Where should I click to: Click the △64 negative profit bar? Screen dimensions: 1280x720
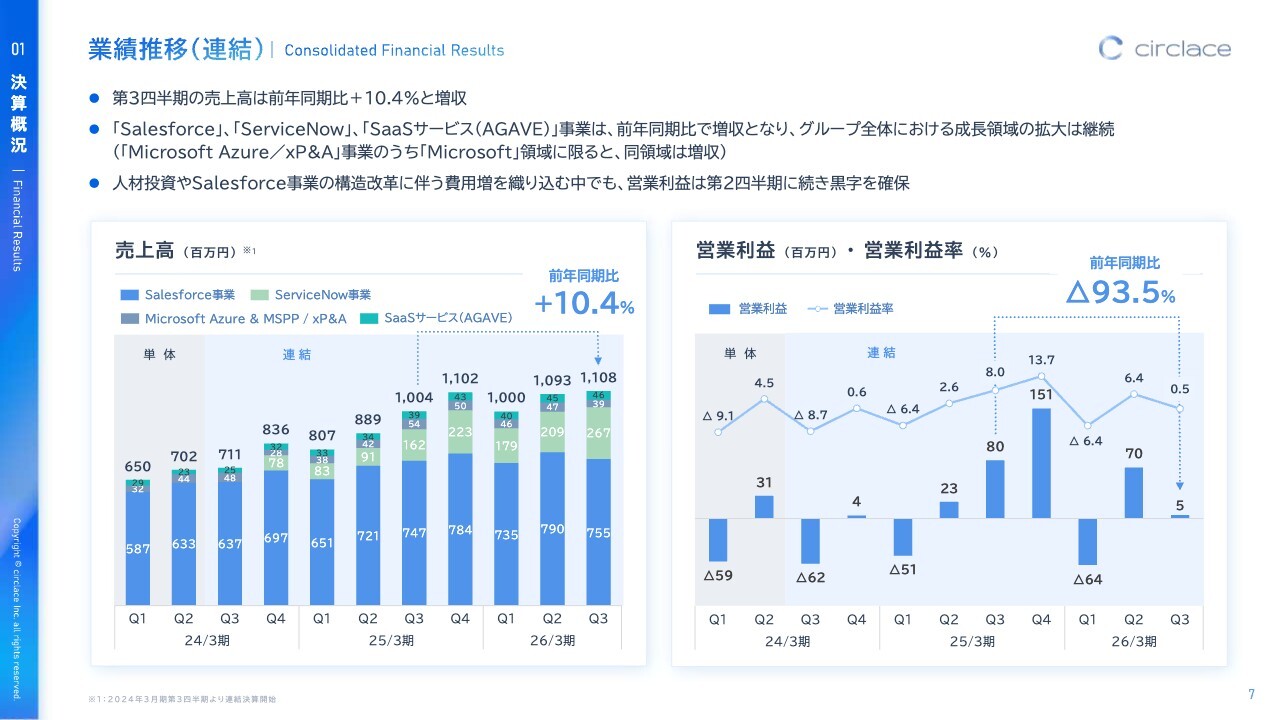click(1087, 541)
